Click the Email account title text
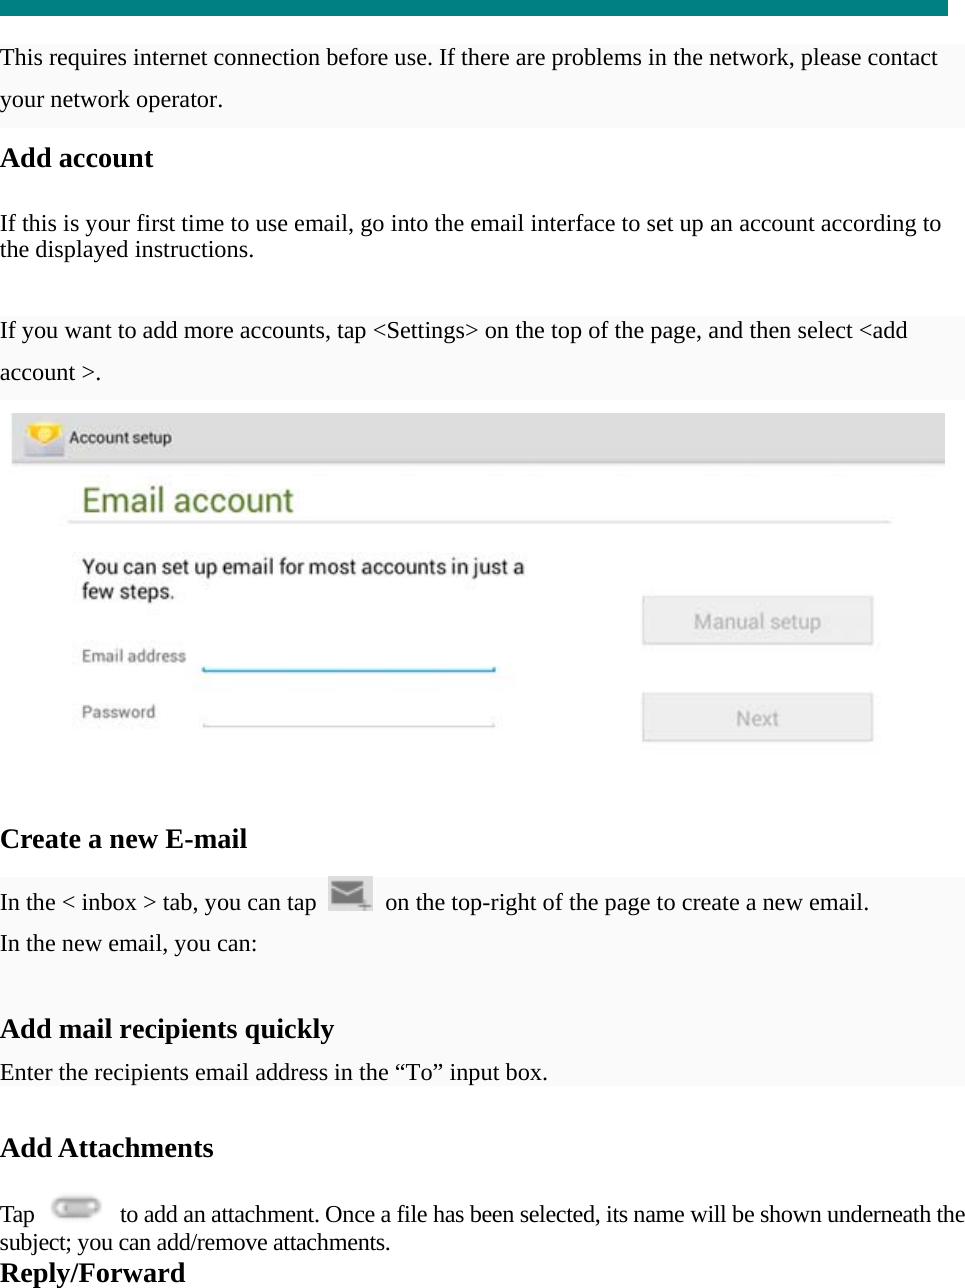This screenshot has width=965, height=1288. click(187, 500)
